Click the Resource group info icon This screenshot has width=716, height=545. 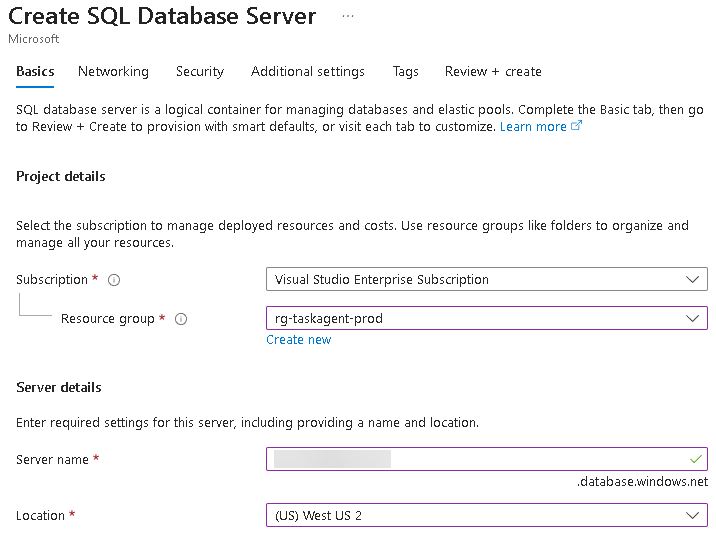[181, 319]
